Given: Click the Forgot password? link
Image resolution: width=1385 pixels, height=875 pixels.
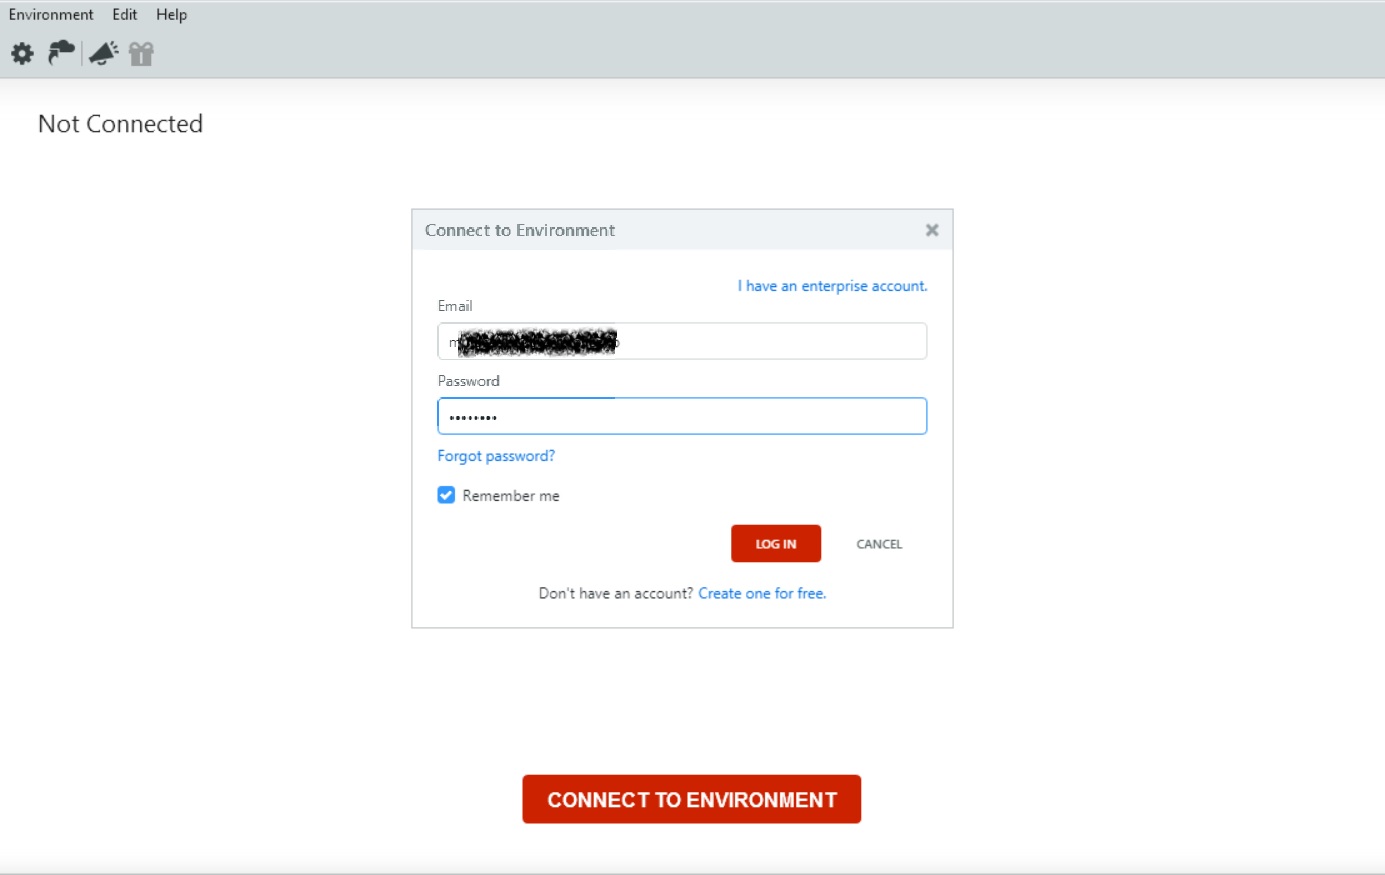Looking at the screenshot, I should (x=496, y=456).
